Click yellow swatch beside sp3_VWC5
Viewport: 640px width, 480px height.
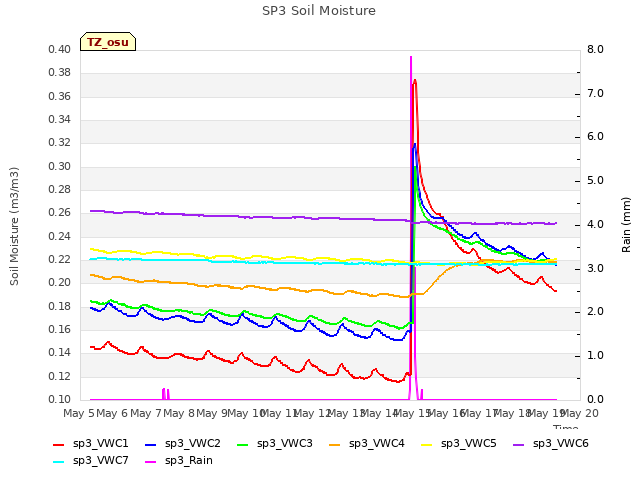pyautogui.click(x=427, y=445)
